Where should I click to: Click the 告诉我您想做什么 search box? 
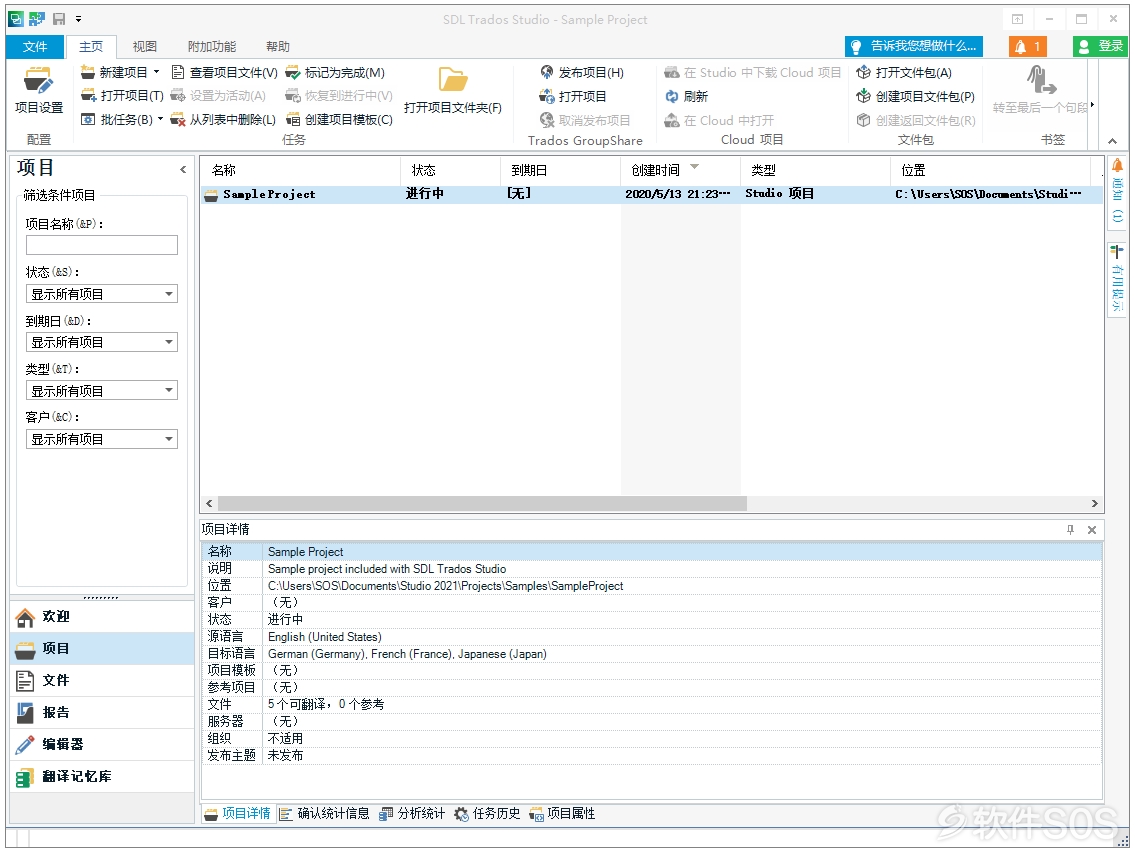point(914,46)
